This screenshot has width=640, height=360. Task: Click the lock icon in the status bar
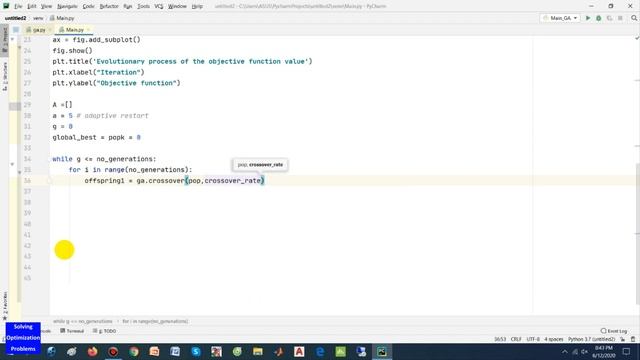(622, 339)
